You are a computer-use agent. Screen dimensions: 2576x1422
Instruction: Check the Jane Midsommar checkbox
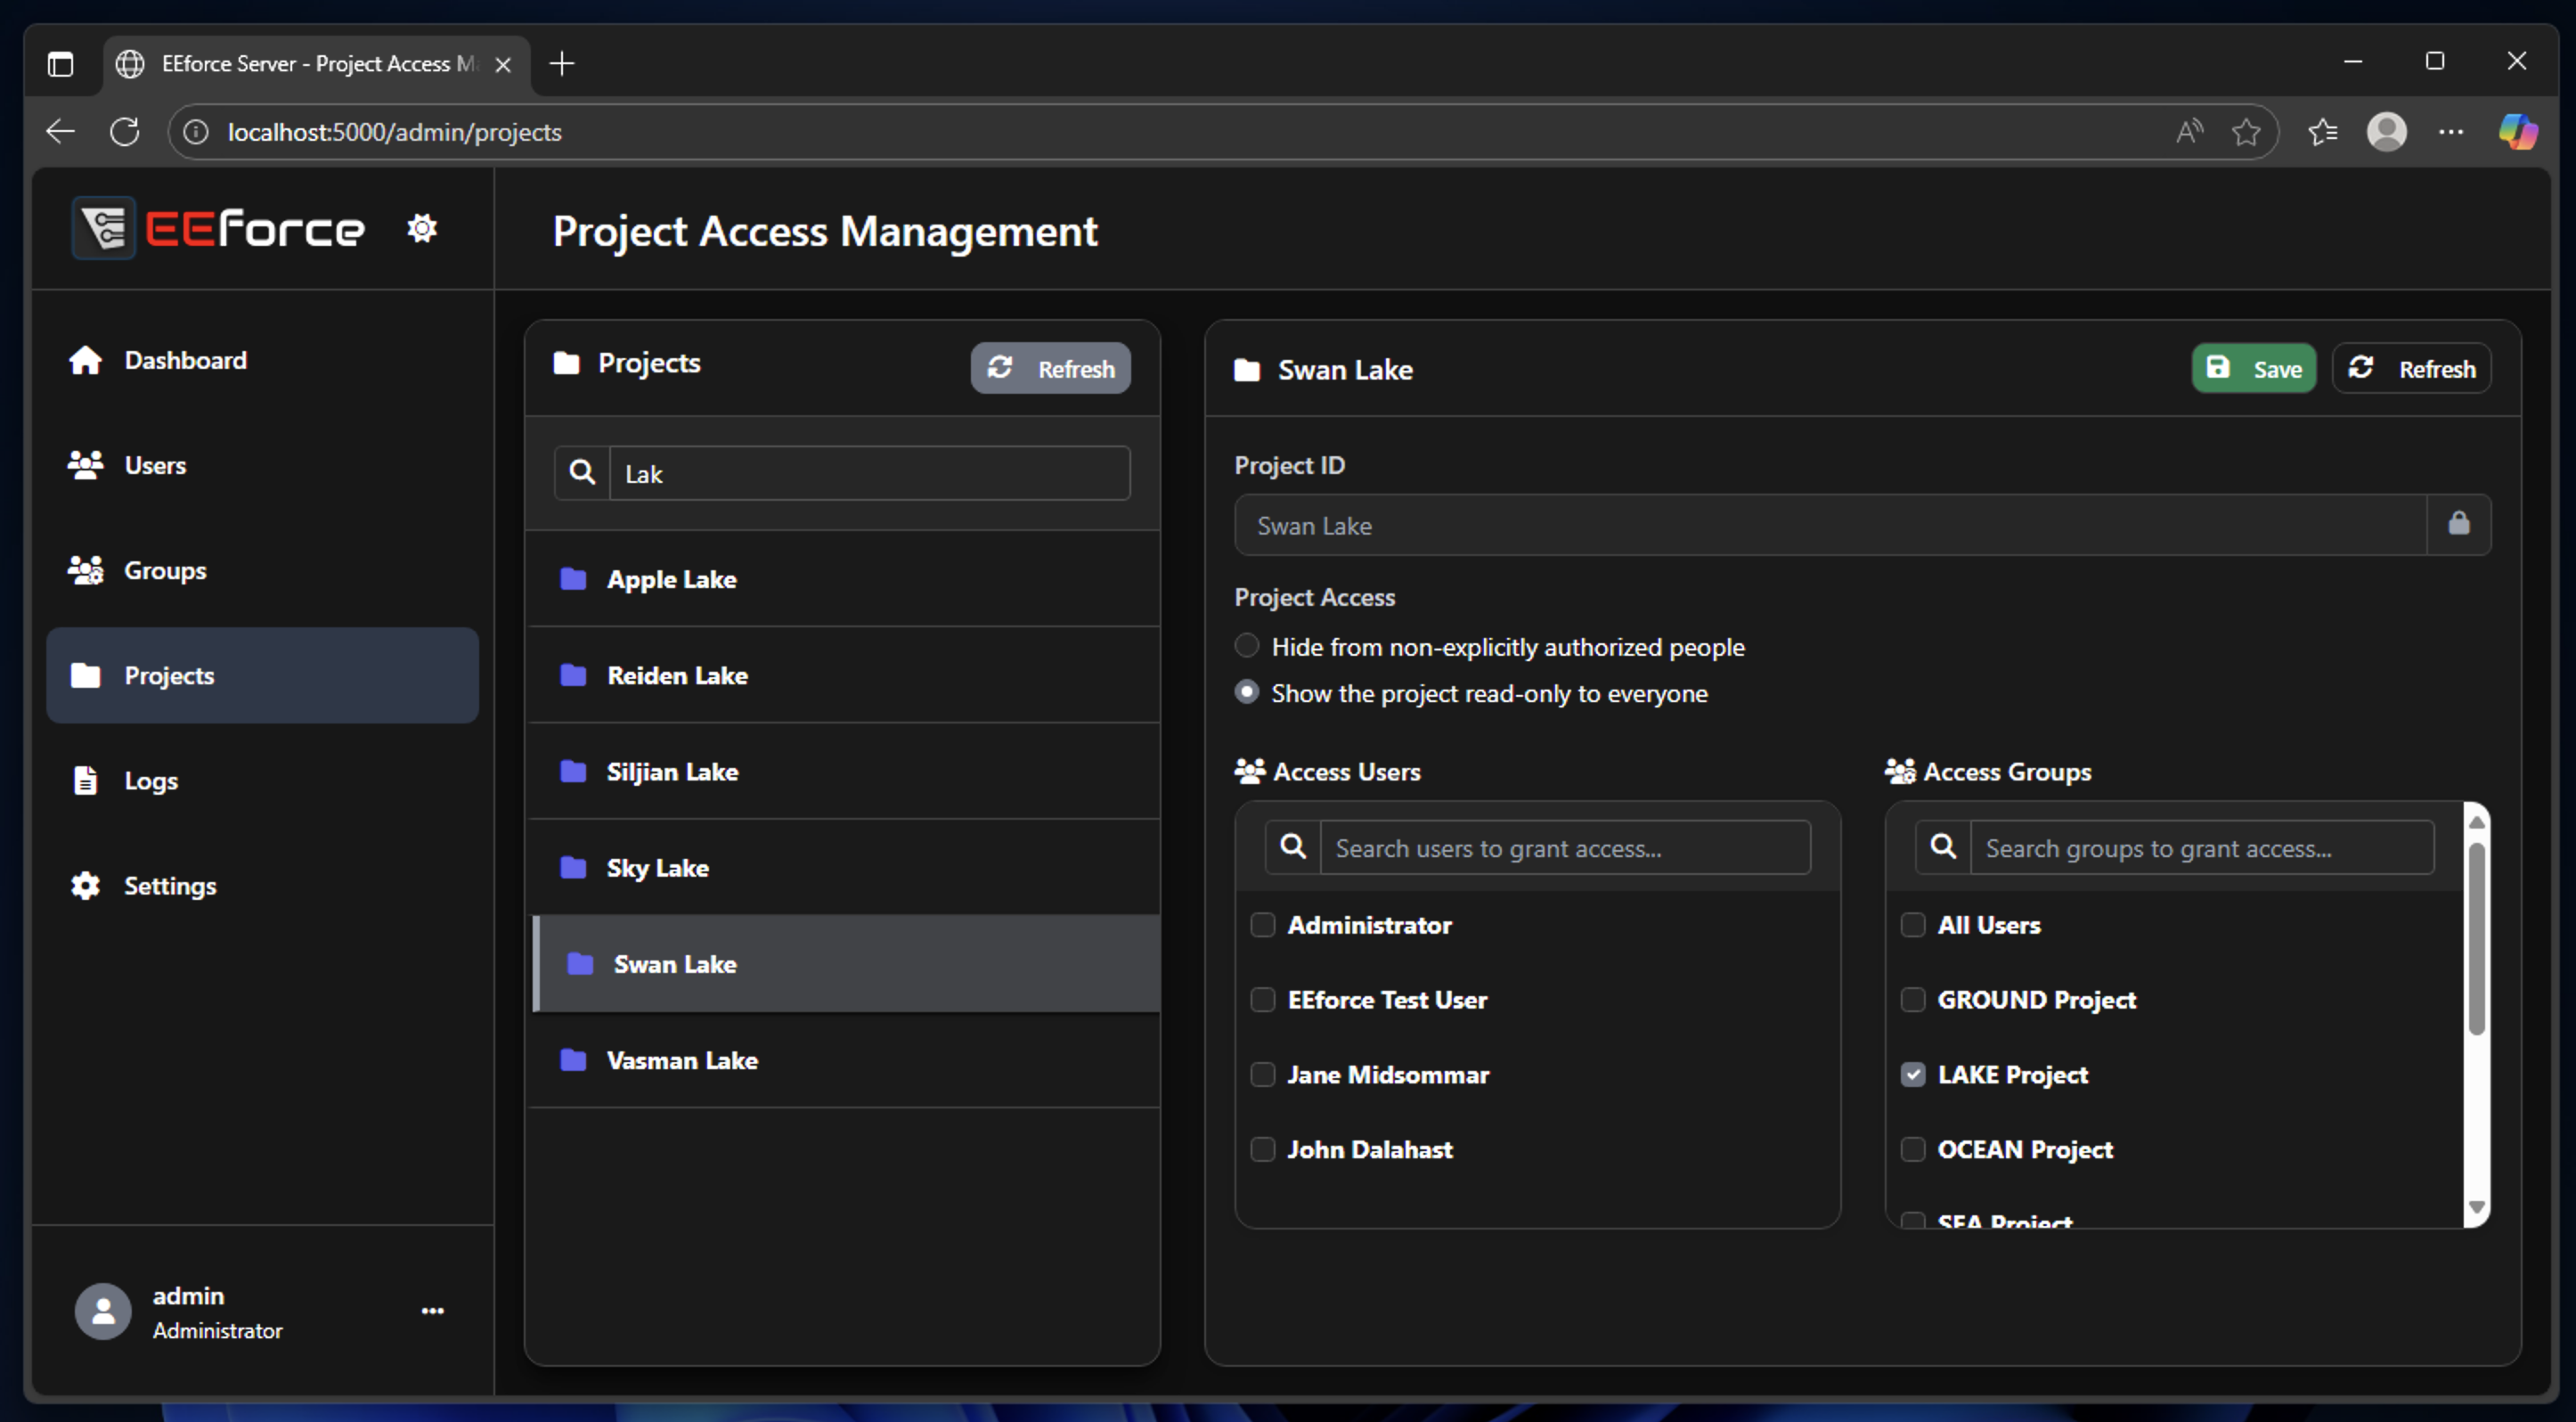1263,1075
